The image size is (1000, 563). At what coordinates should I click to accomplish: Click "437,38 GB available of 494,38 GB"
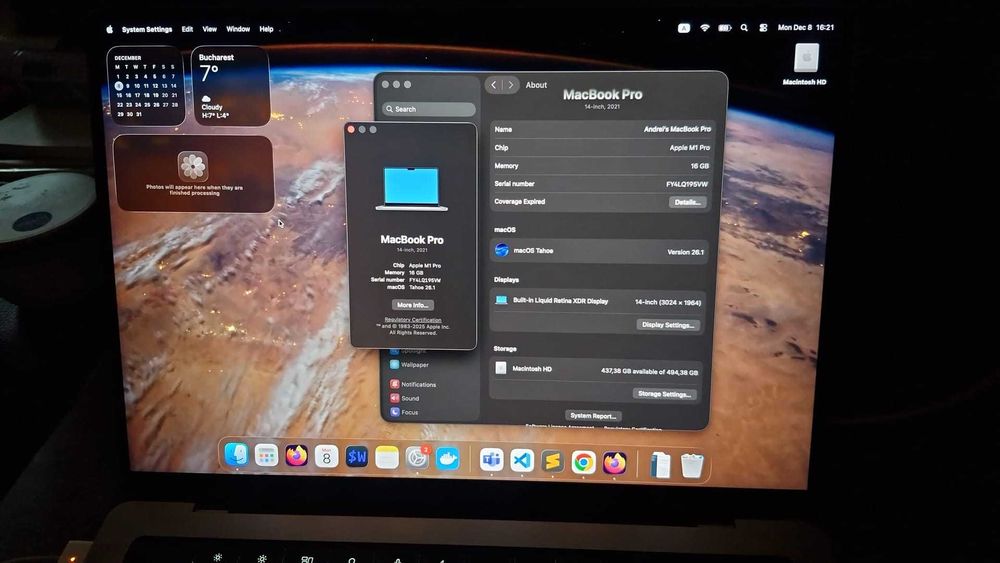[649, 372]
